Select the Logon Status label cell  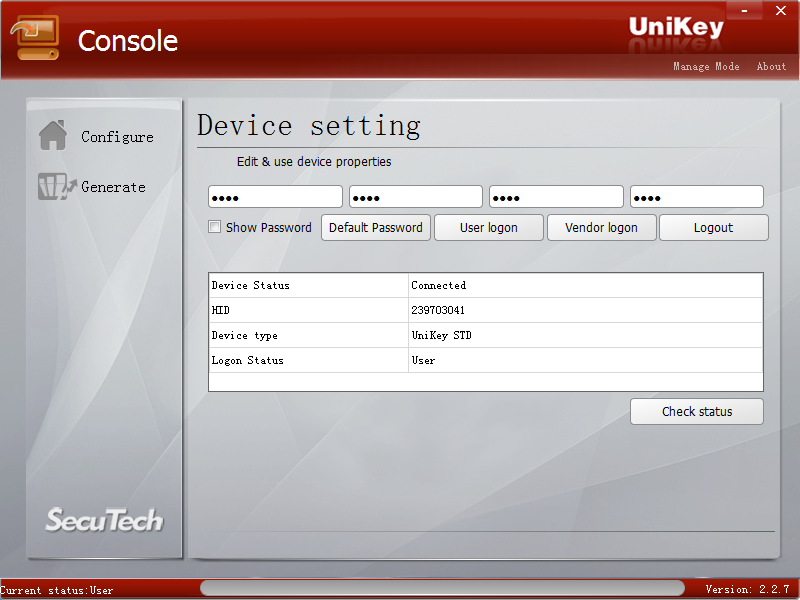tap(309, 360)
